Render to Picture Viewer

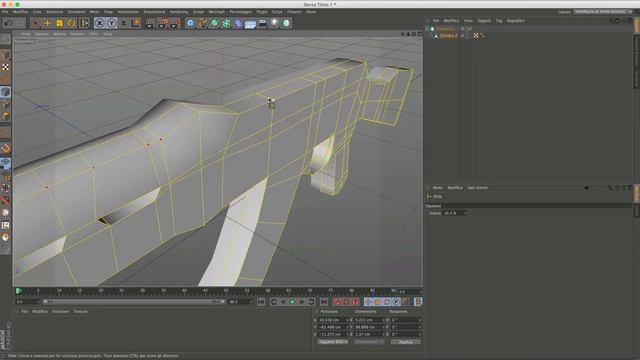pyautogui.click(x=163, y=23)
